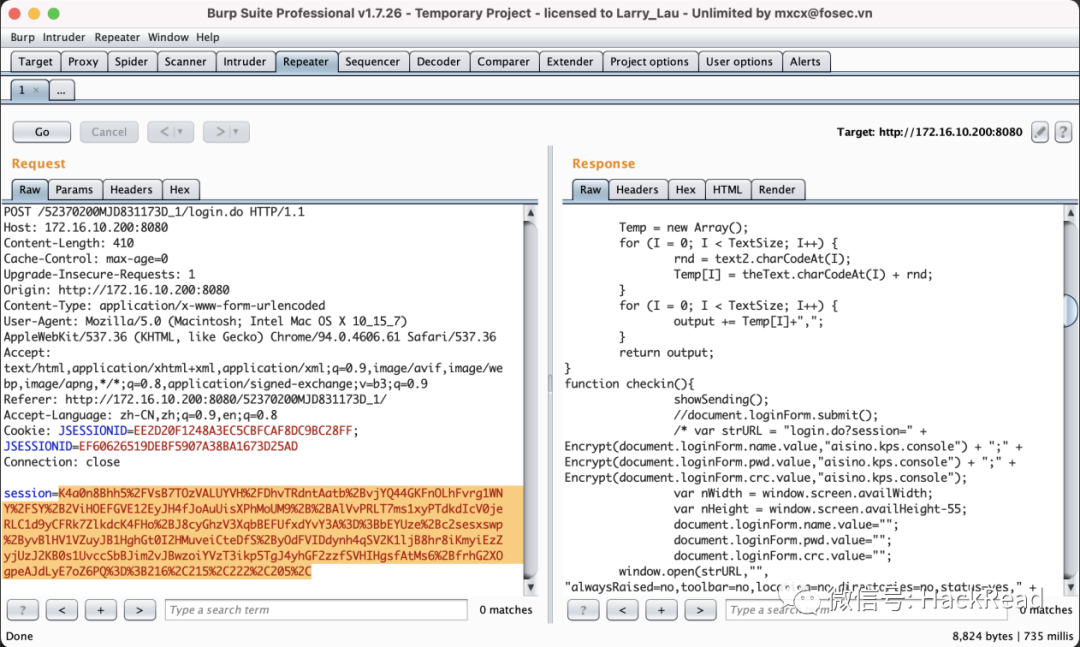Open Repeater help question mark icon
1080x647 pixels.
coord(1063,132)
